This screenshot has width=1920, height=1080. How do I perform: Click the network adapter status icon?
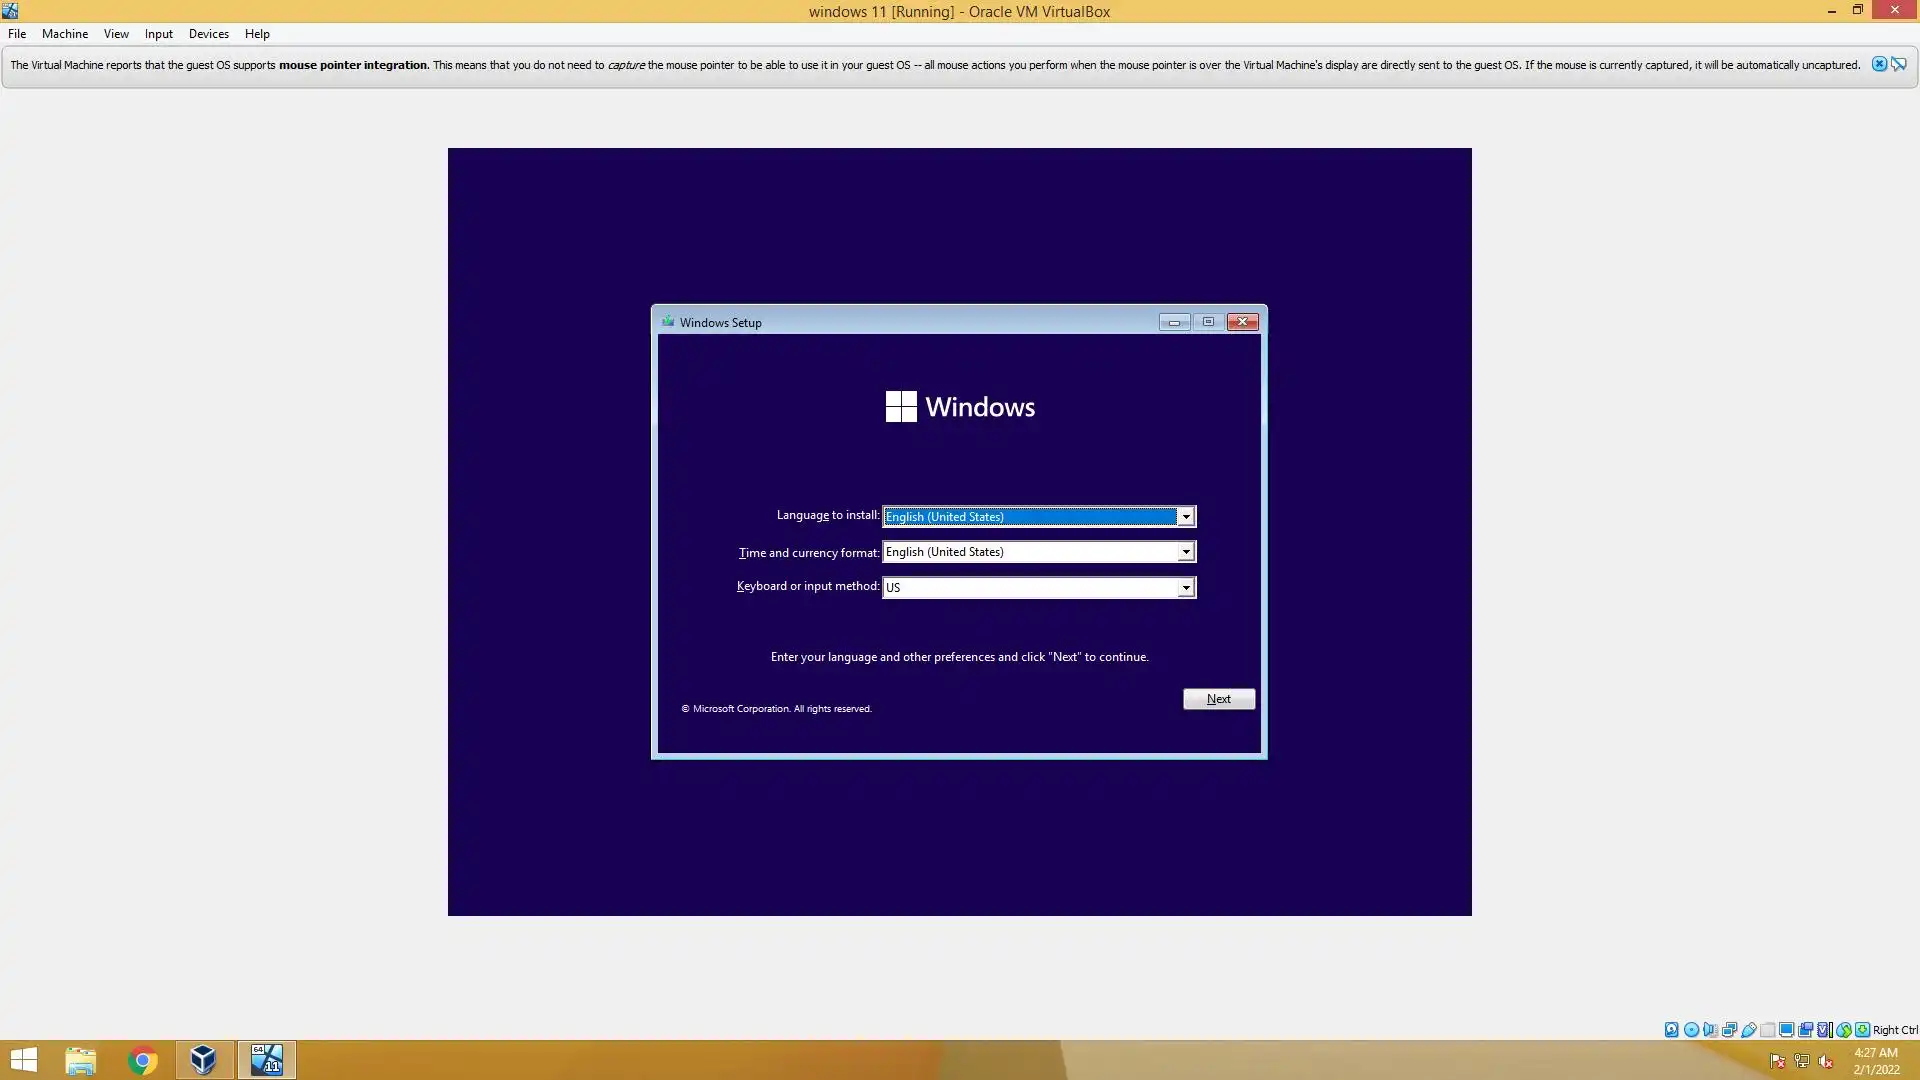point(1729,1030)
